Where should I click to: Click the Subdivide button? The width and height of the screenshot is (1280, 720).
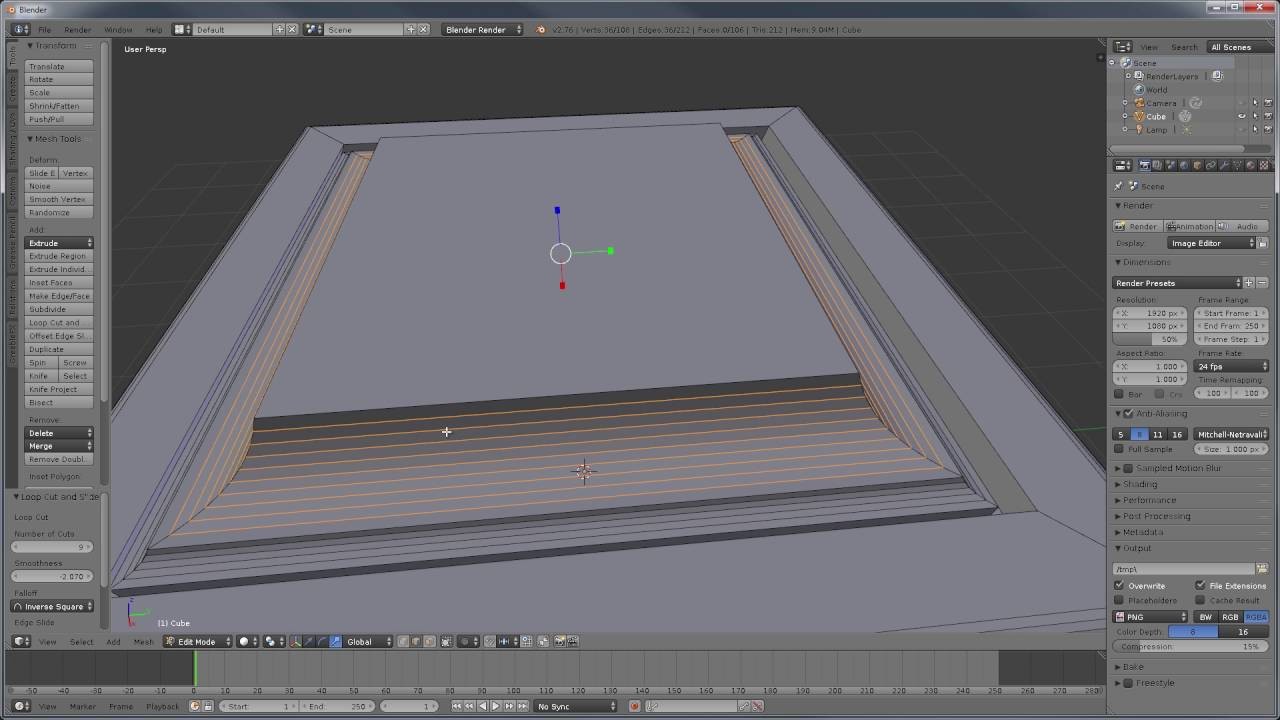[59, 309]
